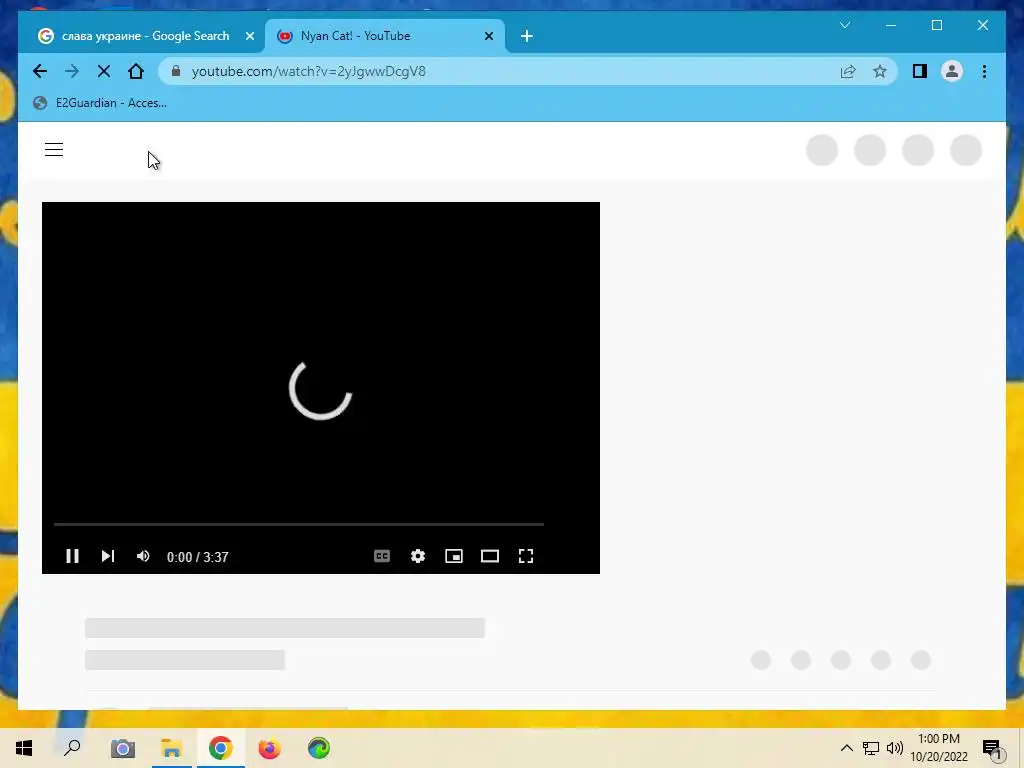Open the Chrome profile menu
The height and width of the screenshot is (768, 1024).
pyautogui.click(x=952, y=71)
